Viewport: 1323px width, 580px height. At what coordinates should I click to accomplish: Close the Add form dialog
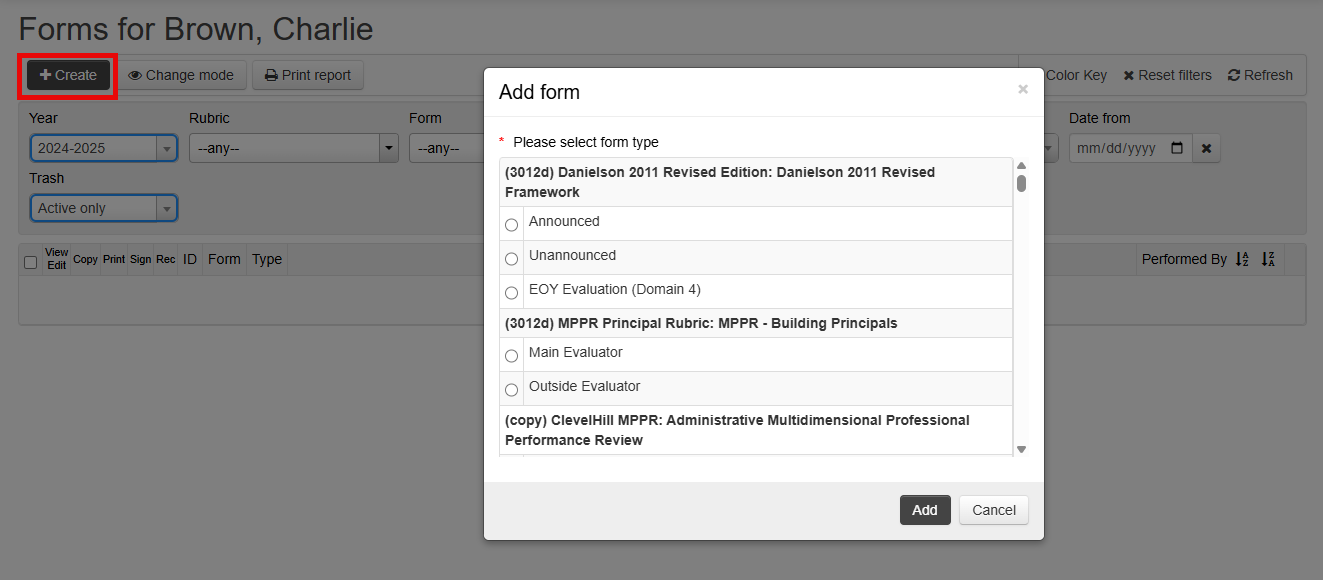(x=1022, y=90)
